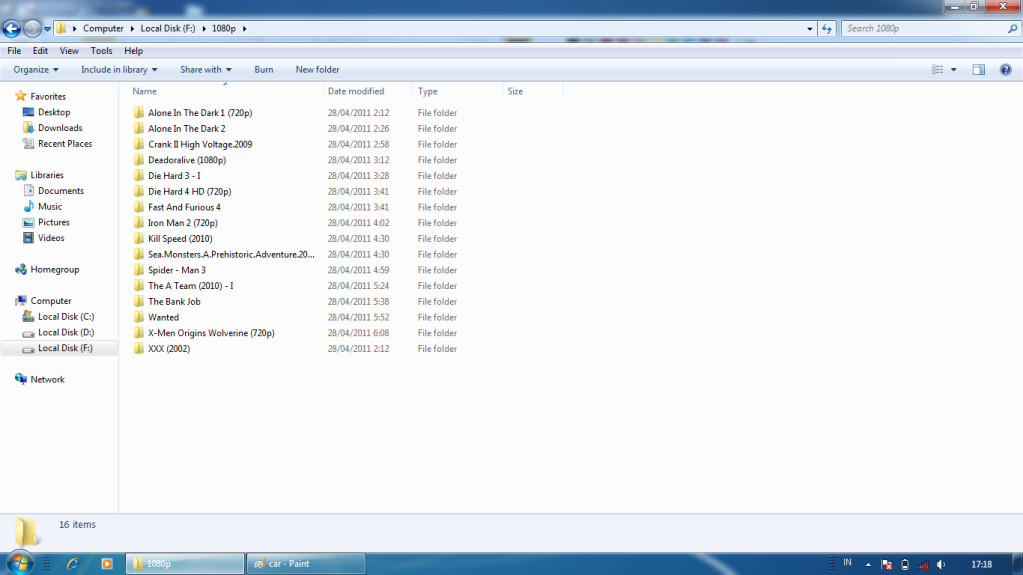This screenshot has width=1023, height=575.
Task: Click the Change your view icon
Action: (x=937, y=70)
